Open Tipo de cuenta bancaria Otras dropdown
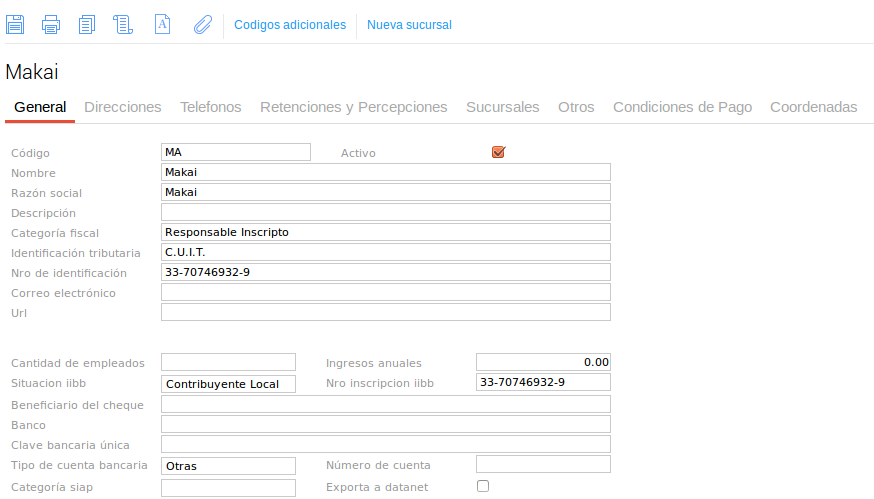Image resolution: width=874 pixels, height=499 pixels. (229, 466)
